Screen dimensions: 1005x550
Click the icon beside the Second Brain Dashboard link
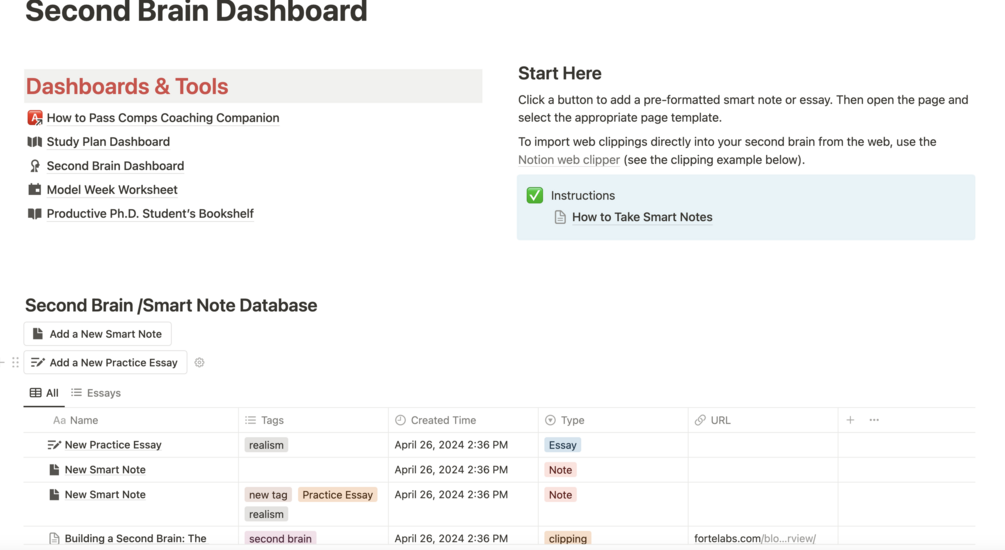pyautogui.click(x=35, y=166)
